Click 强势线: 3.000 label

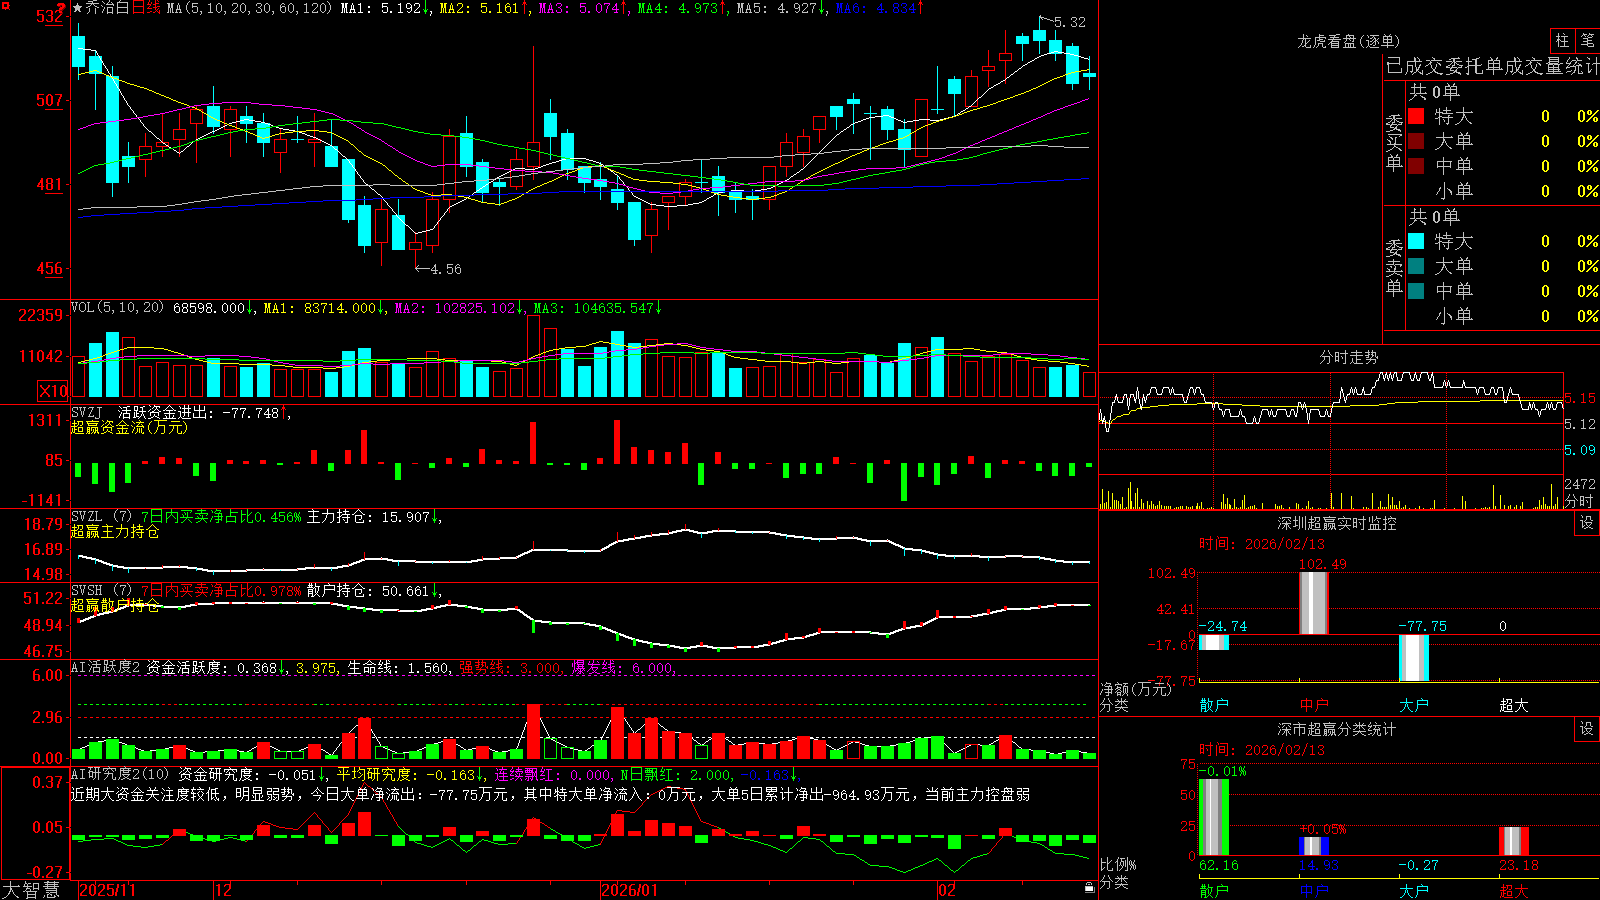510,668
